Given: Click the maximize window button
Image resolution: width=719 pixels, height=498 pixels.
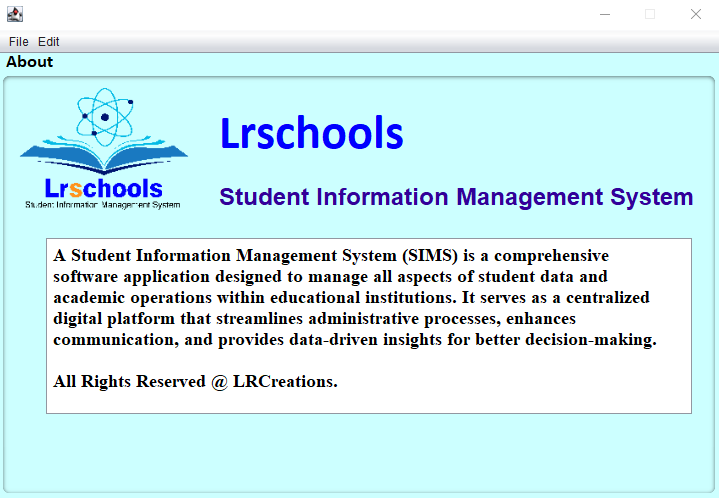Looking at the screenshot, I should point(650,14).
